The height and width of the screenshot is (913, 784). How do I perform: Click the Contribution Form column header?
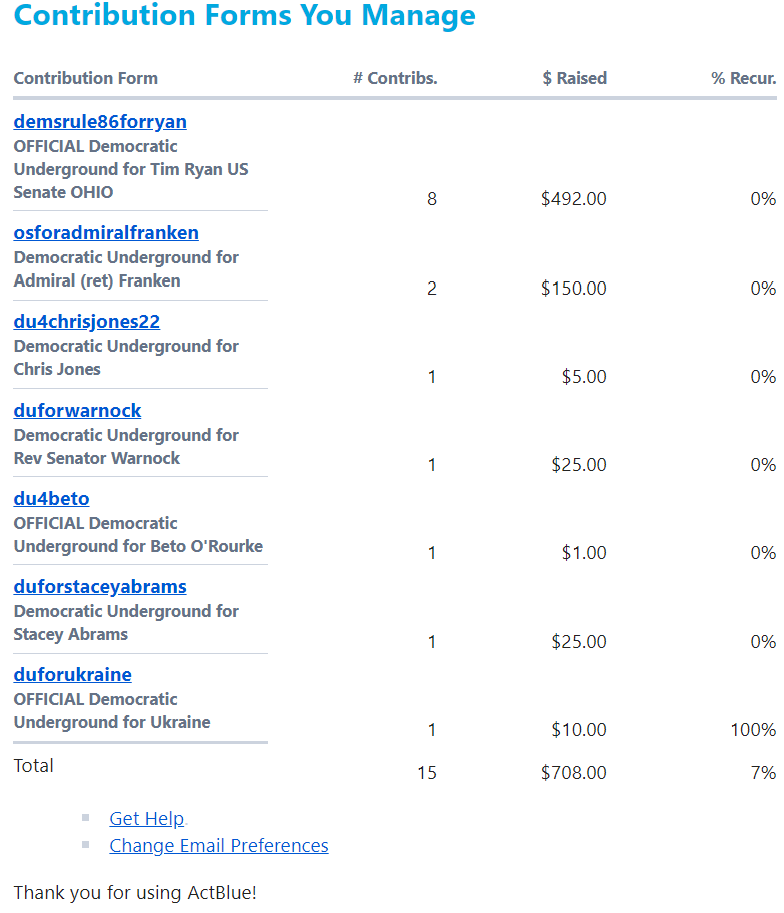[x=86, y=78]
